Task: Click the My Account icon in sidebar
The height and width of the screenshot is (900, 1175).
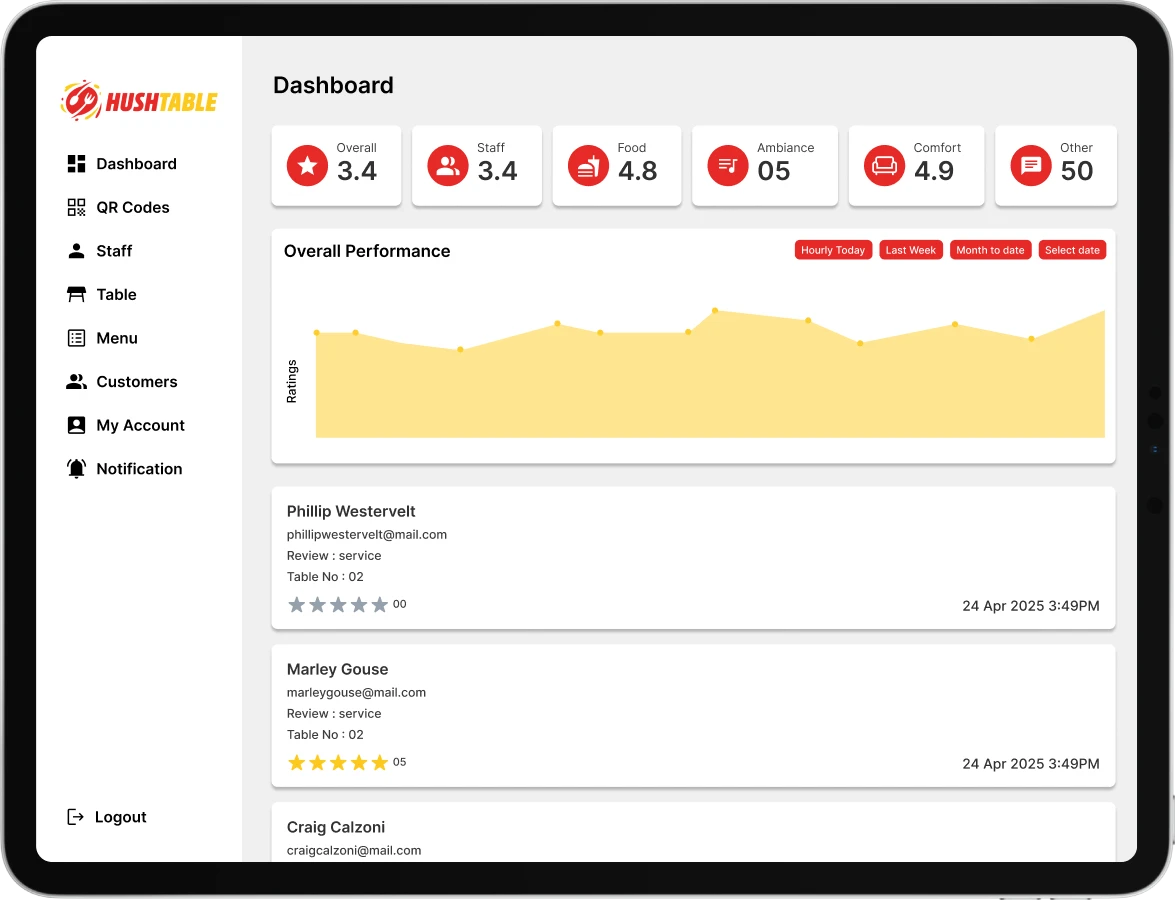Action: point(76,425)
